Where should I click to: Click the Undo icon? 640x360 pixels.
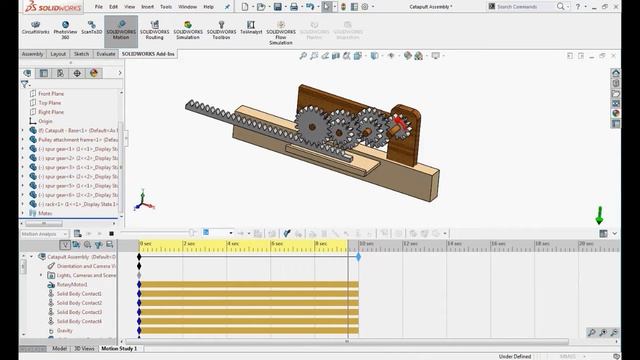(310, 7)
